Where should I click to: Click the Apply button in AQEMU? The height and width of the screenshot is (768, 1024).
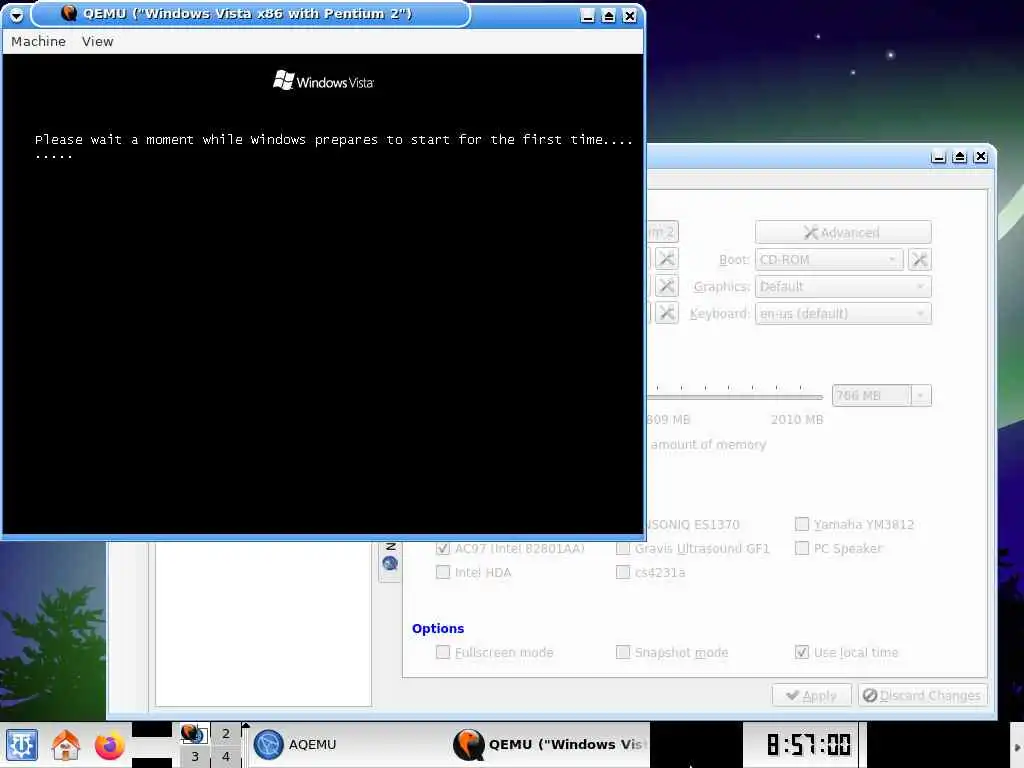tap(812, 696)
